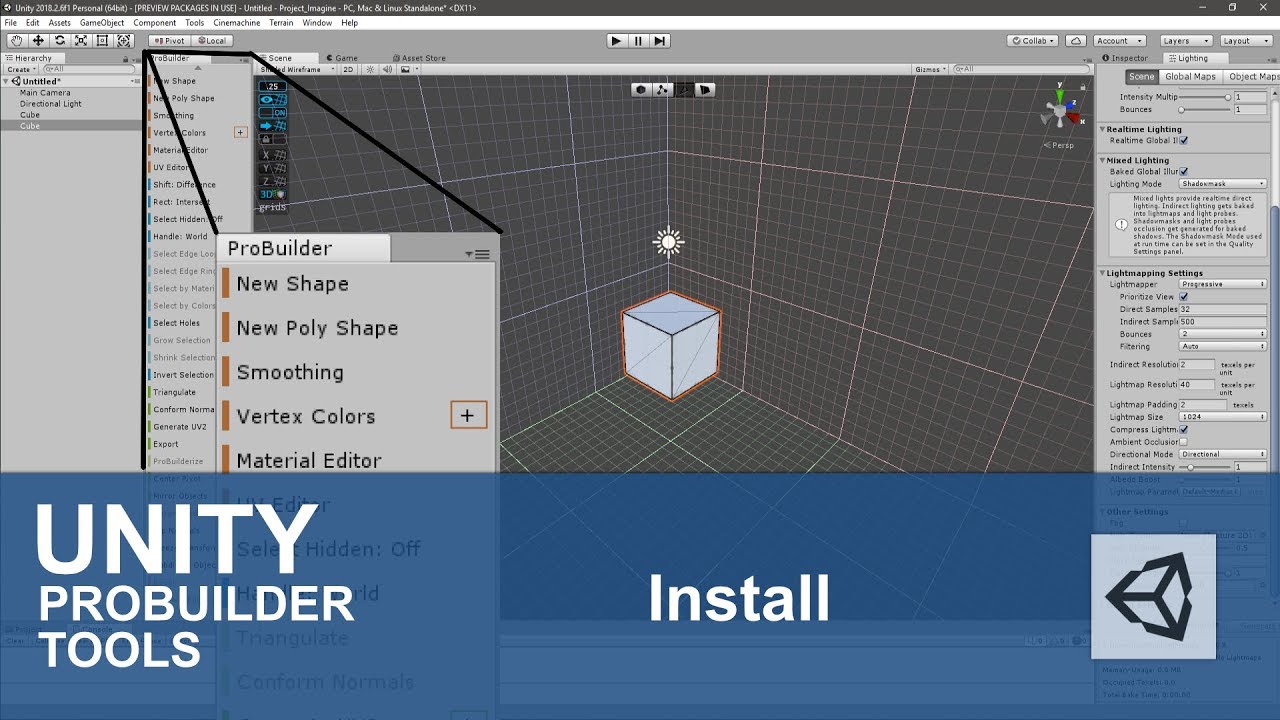
Task: Toggle Compress Lightmaps checkbox
Action: click(x=1184, y=429)
